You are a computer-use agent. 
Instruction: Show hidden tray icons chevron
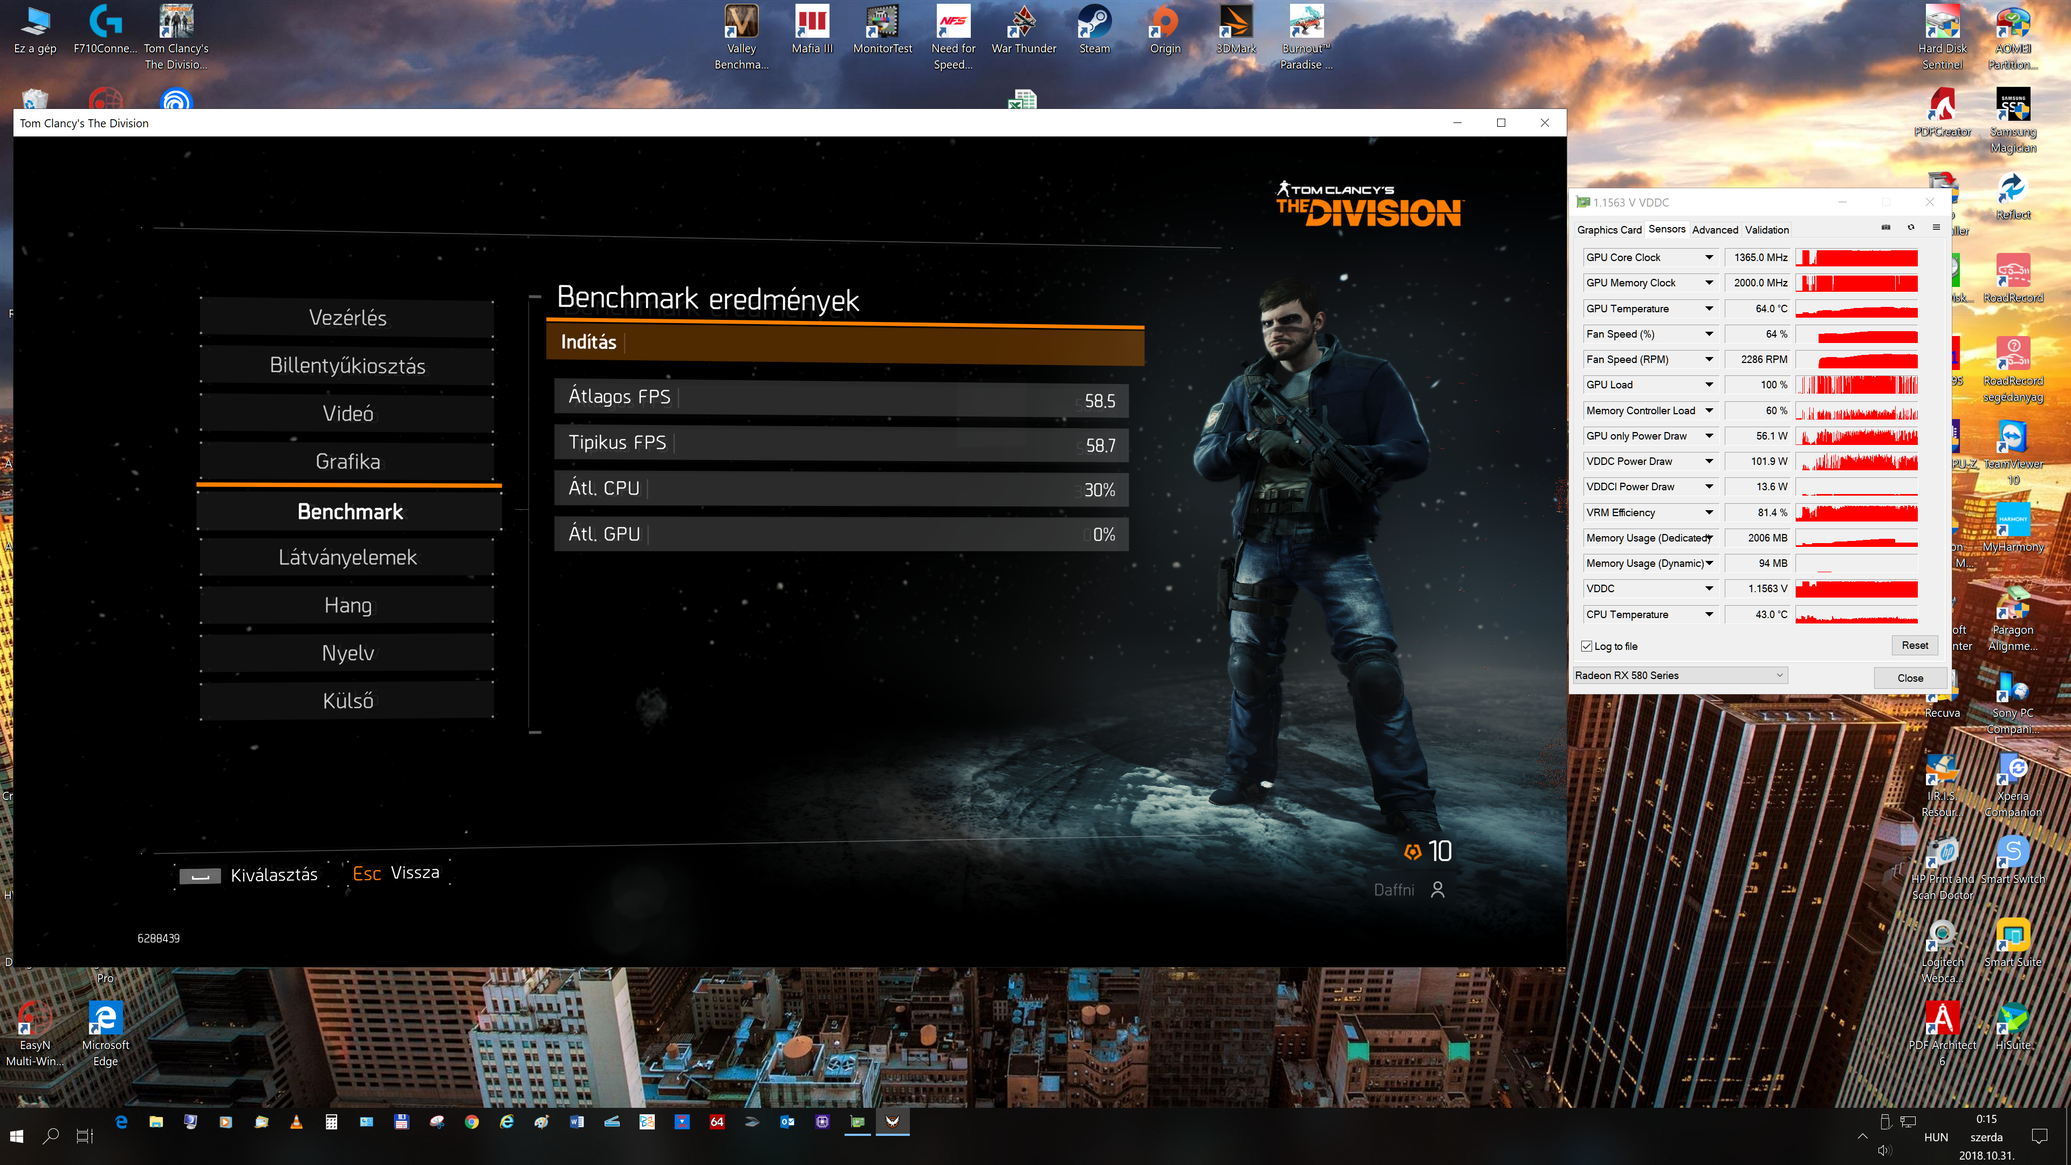(1862, 1136)
